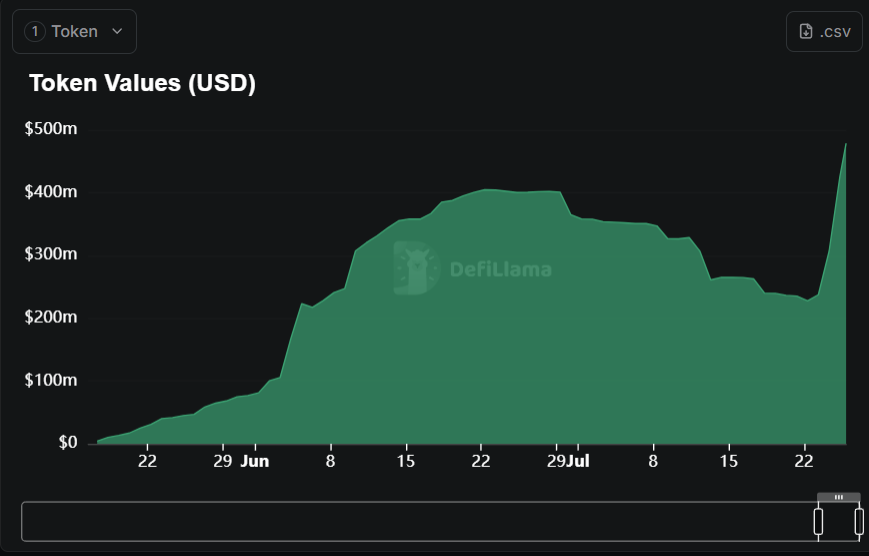869x556 pixels.
Task: Click the left handle of the range slider
Action: pos(818,522)
